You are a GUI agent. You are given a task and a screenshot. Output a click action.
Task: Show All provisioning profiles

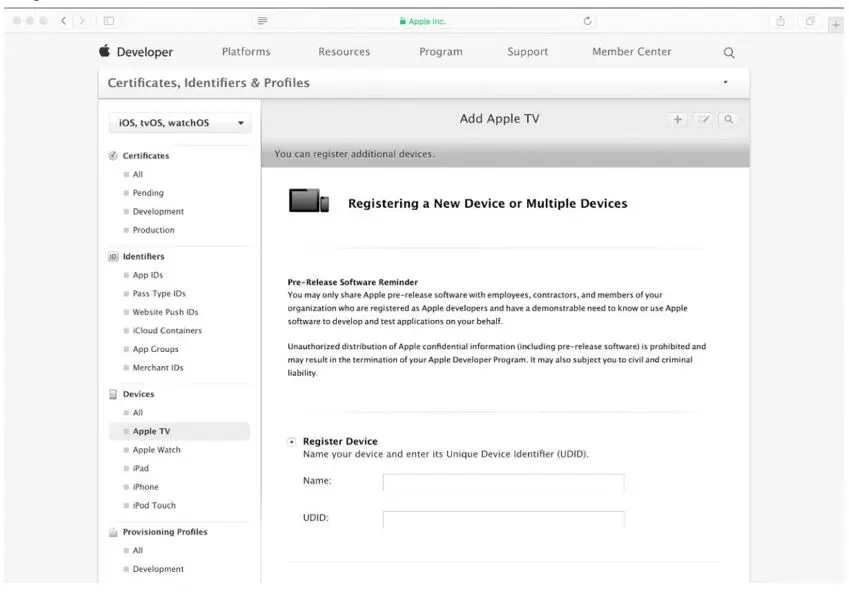click(x=138, y=551)
